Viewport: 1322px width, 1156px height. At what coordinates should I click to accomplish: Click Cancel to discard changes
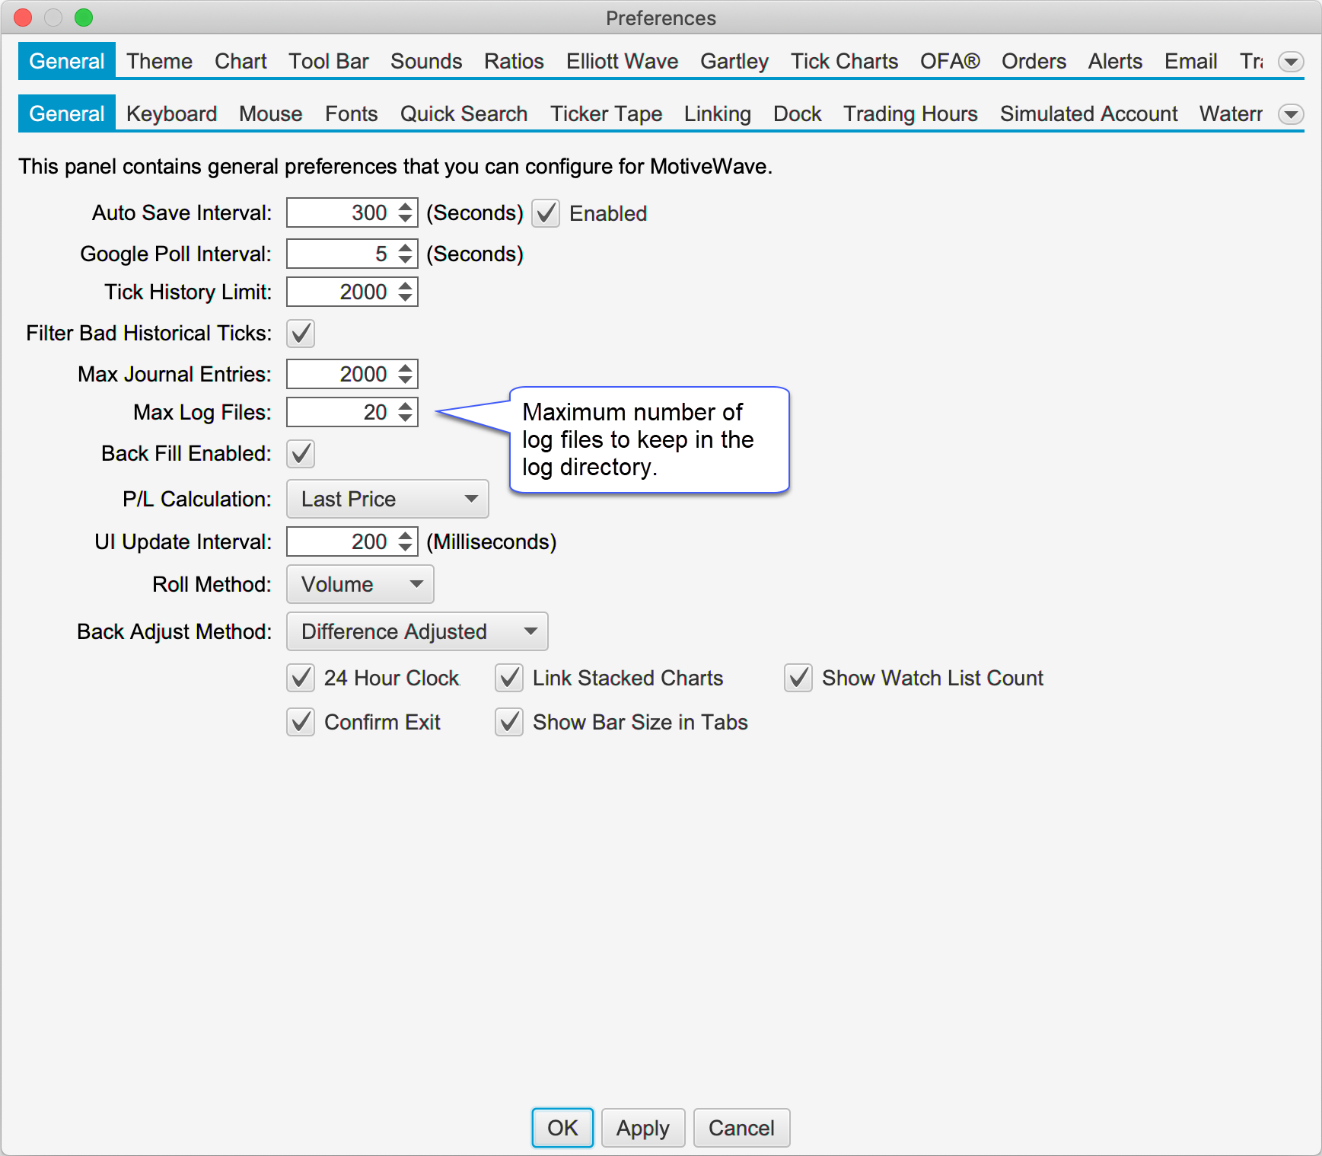click(x=741, y=1128)
